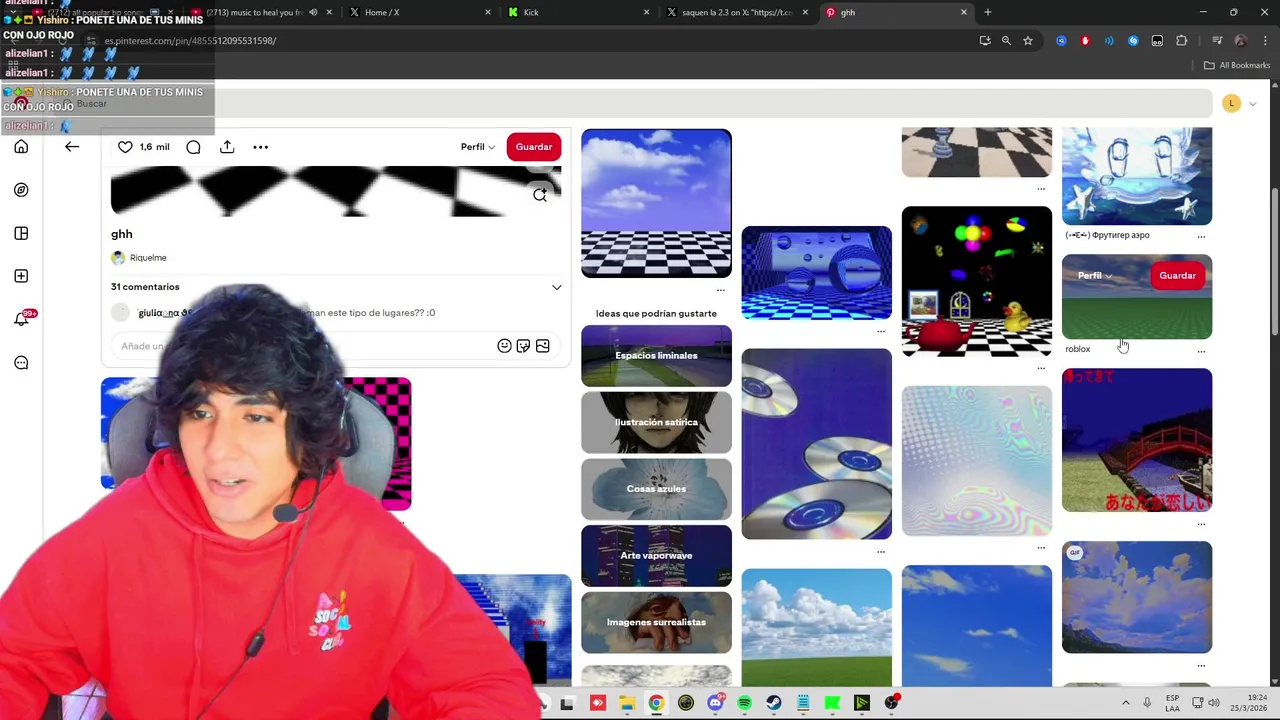The width and height of the screenshot is (1280, 720).
Task: Open media controls music-note icon
Action: point(1217,41)
